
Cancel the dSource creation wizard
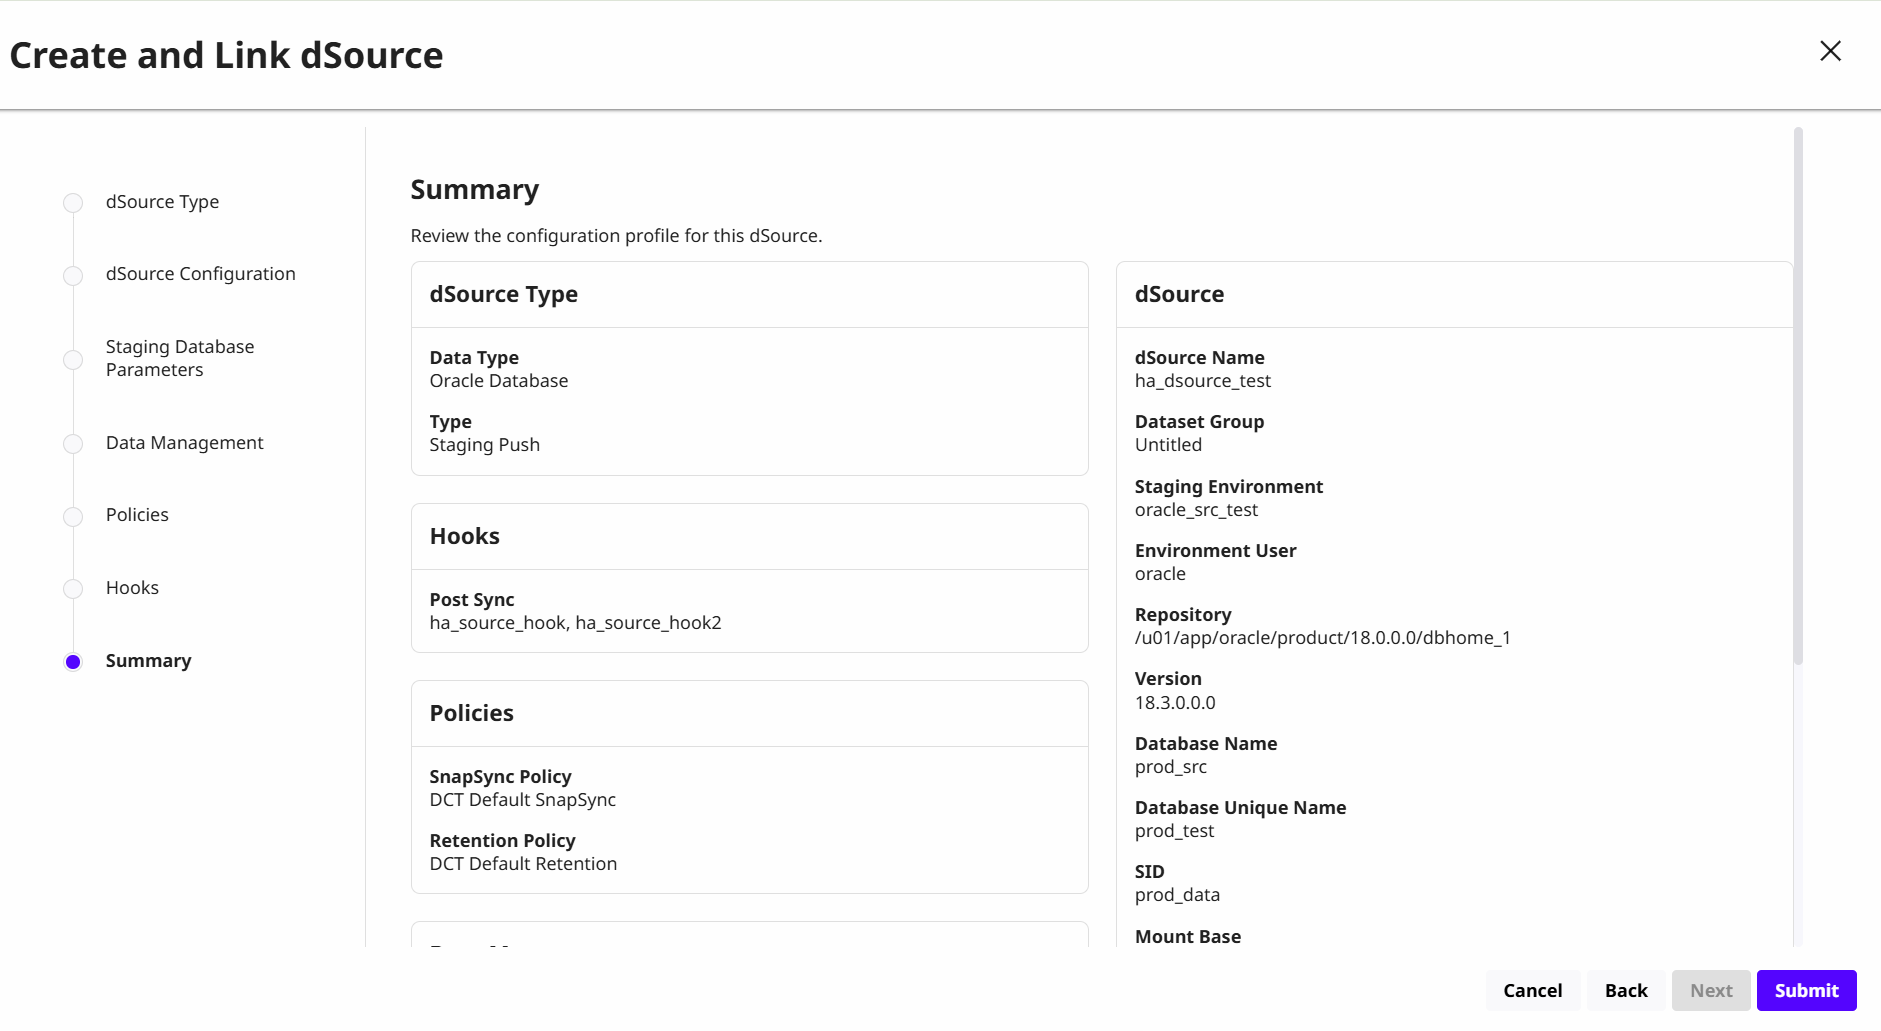coord(1532,990)
